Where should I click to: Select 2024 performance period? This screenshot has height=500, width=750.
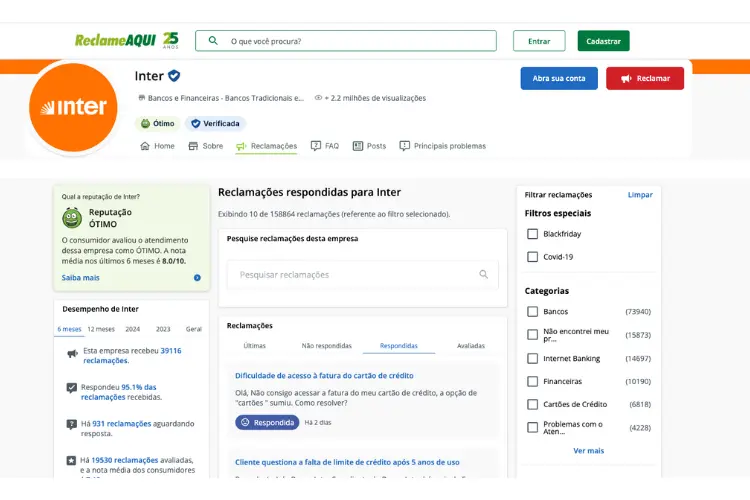pyautogui.click(x=132, y=329)
